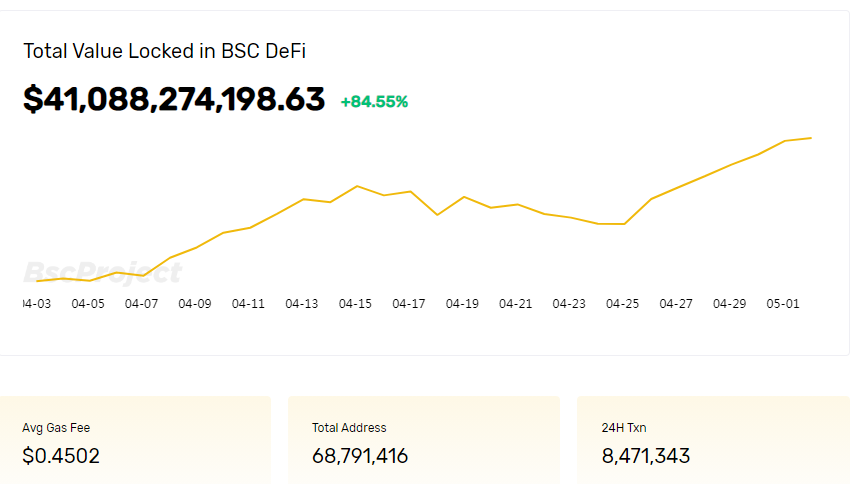Select the 04-19 date label
The height and width of the screenshot is (484, 856).
click(462, 304)
